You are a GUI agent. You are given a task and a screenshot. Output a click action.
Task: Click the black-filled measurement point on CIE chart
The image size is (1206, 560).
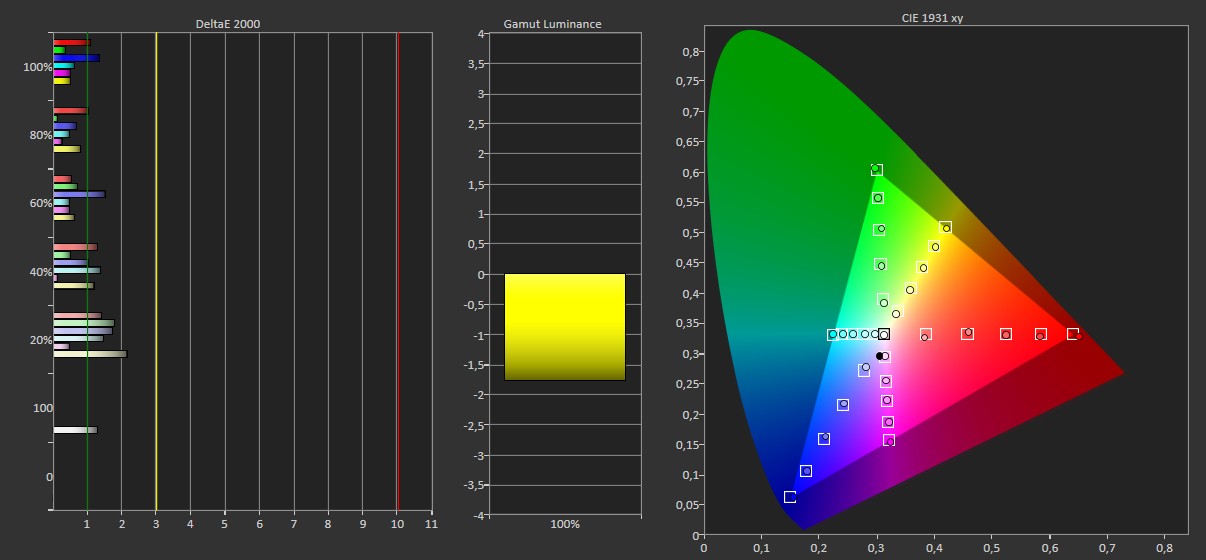(x=879, y=356)
